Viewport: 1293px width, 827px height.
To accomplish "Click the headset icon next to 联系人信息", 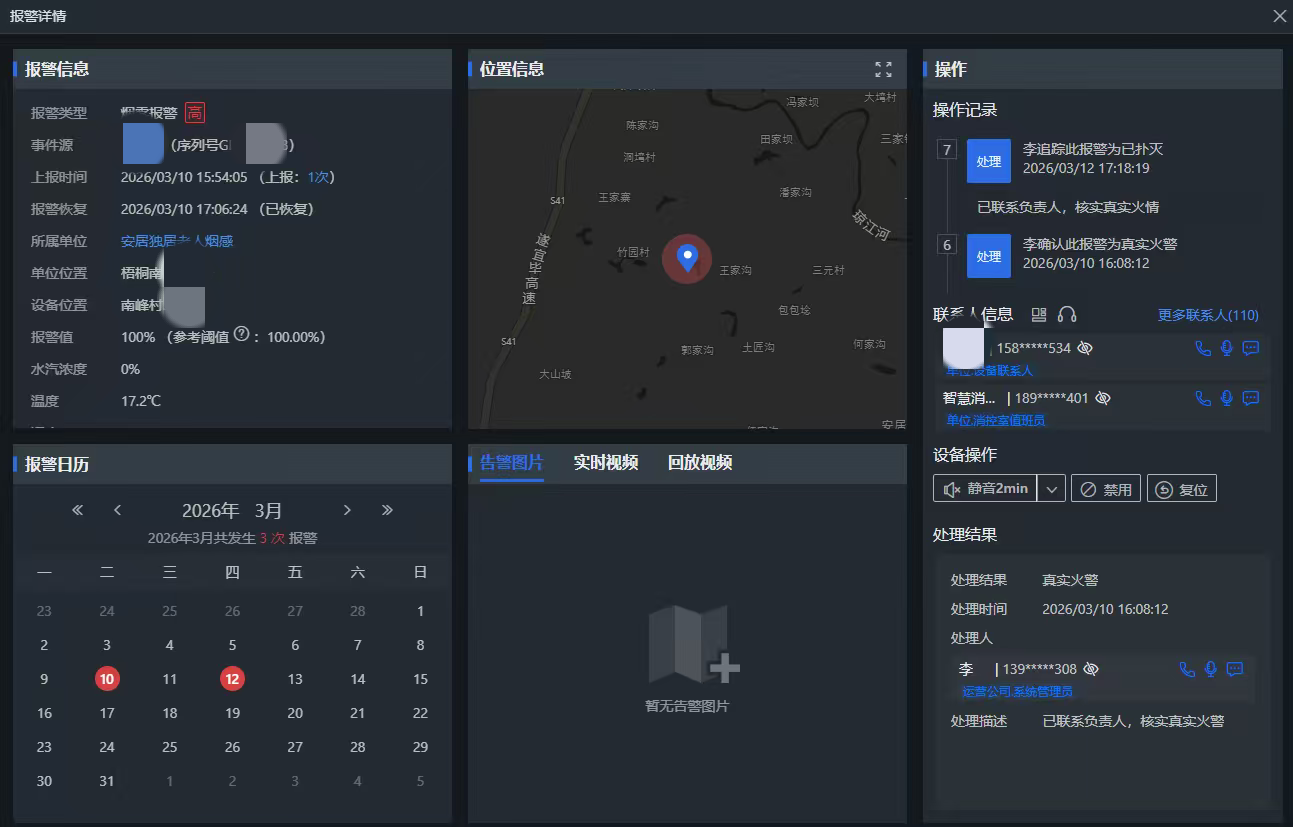I will [1067, 315].
